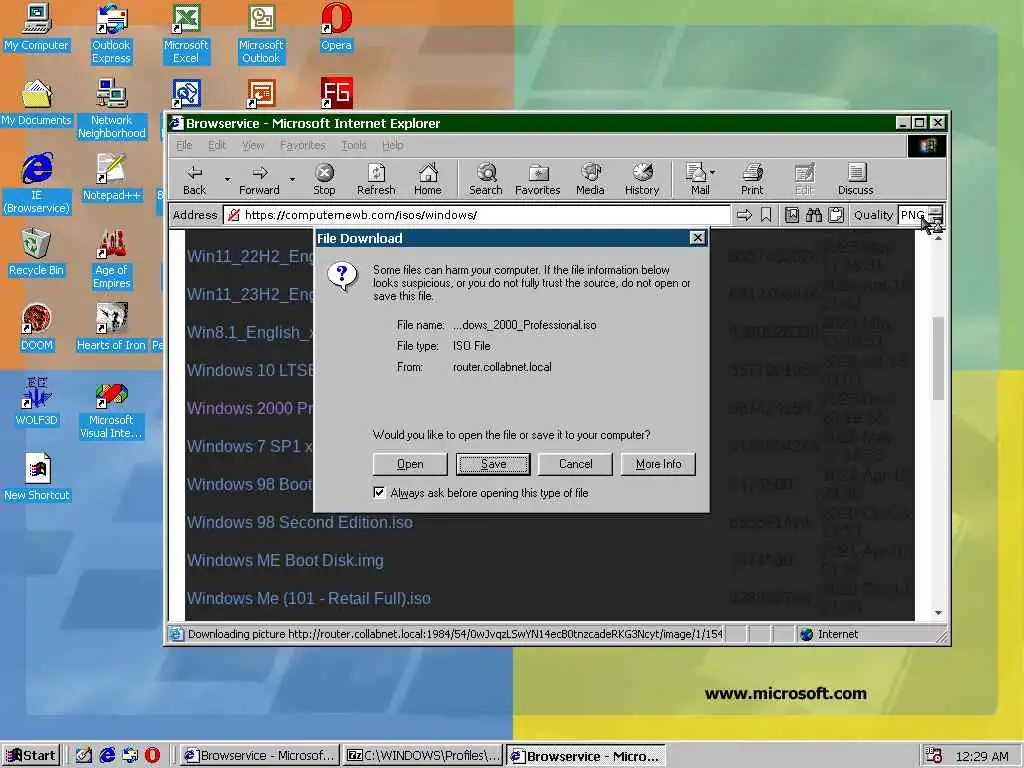Select the Outlook Express desktop icon
The image size is (1024, 768).
tap(111, 33)
